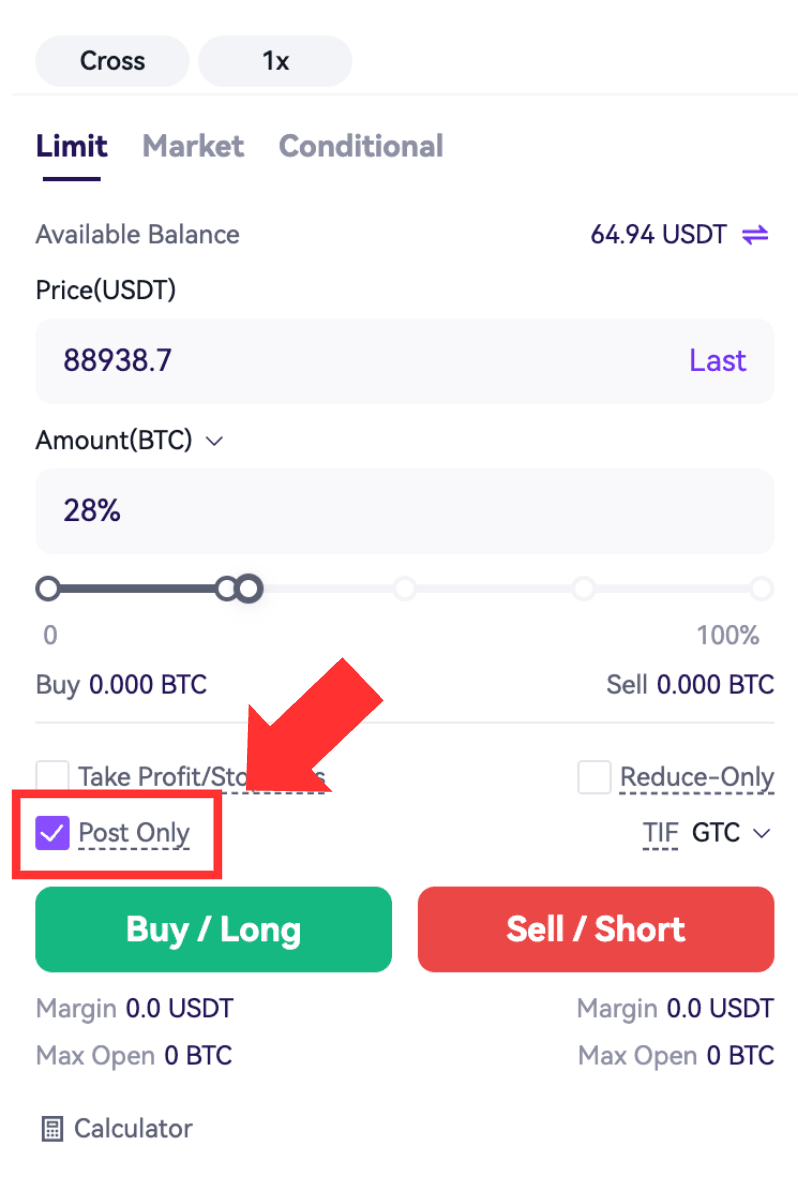Image resolution: width=798 pixels, height=1190 pixels.
Task: Open the 1x leverage selector
Action: point(275,61)
